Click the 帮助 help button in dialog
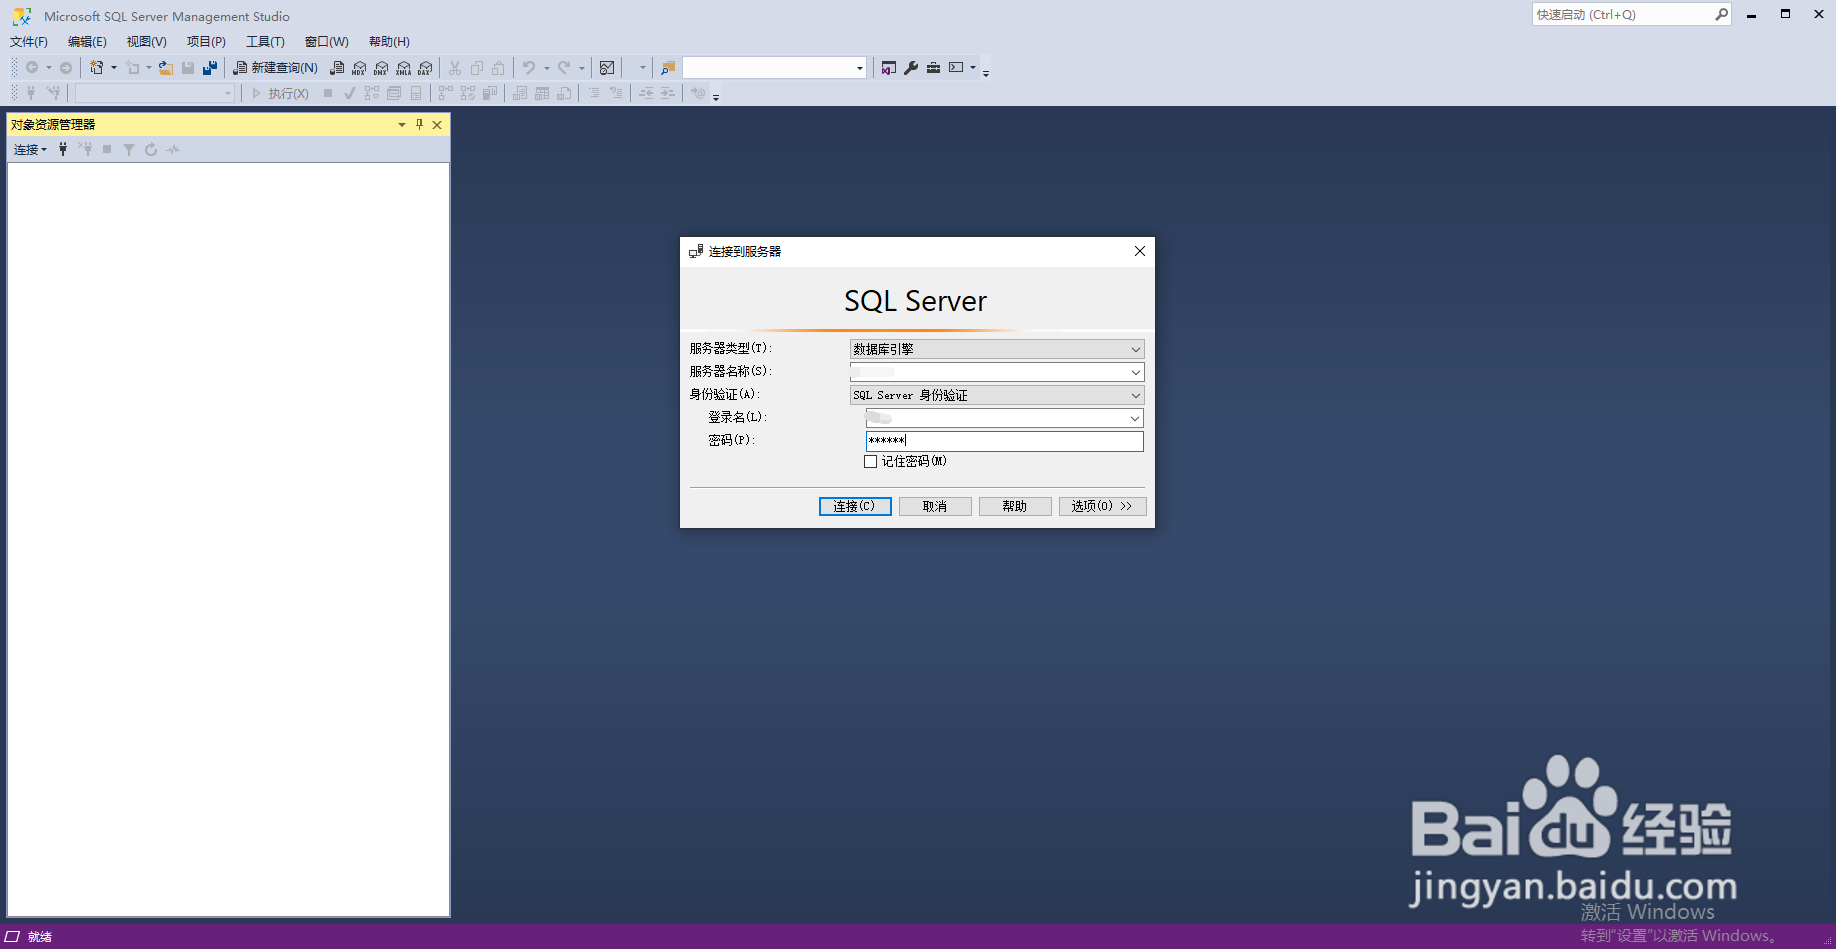1836x949 pixels. pos(1015,506)
